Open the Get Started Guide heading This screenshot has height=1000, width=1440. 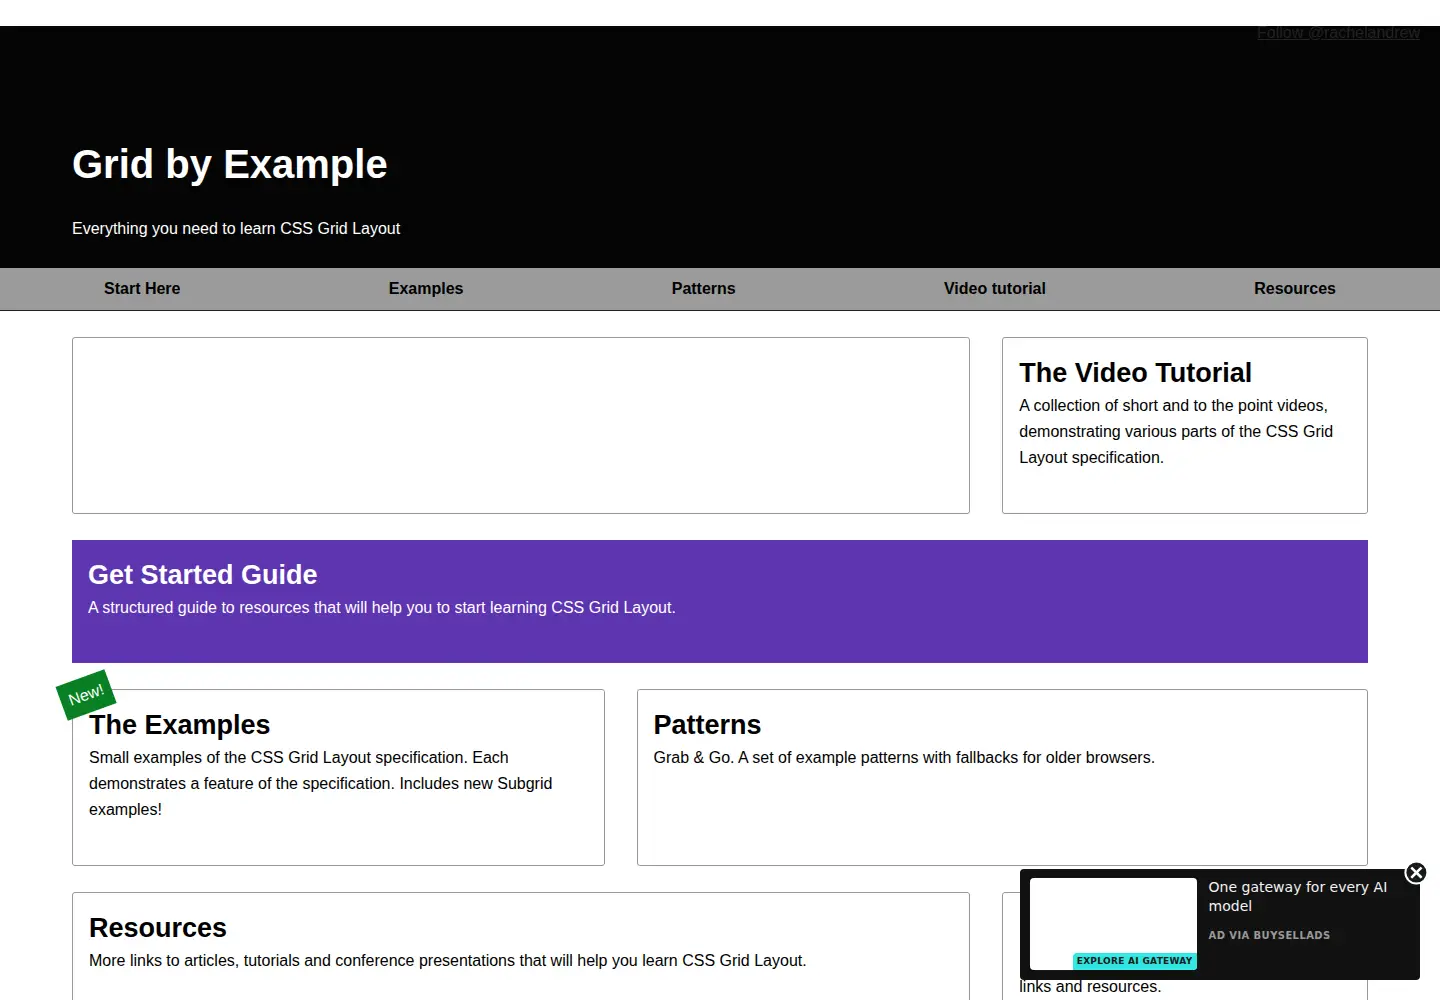(x=203, y=574)
